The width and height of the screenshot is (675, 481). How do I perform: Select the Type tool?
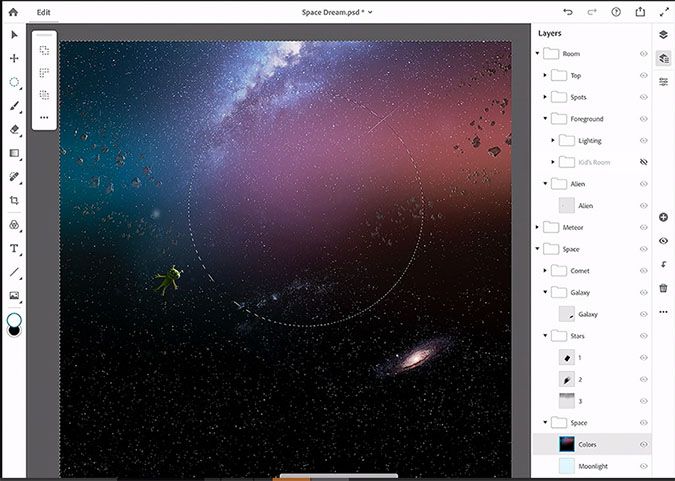pyautogui.click(x=14, y=248)
